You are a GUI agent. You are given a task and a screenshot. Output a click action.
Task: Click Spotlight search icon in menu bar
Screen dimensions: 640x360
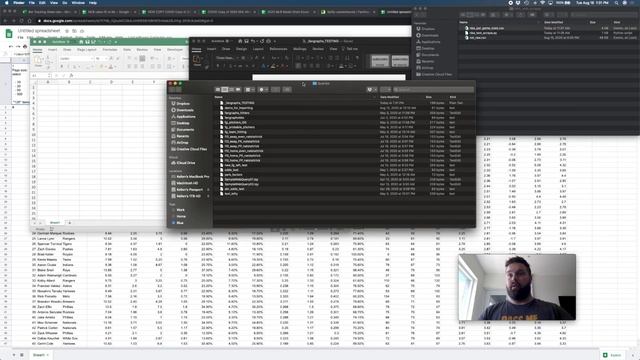[x=616, y=3]
